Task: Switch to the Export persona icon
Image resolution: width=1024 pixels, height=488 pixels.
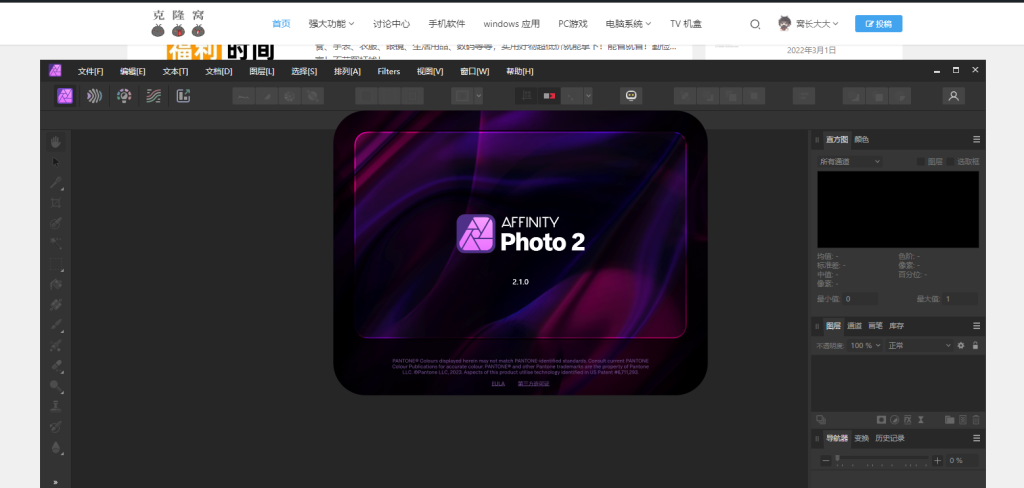Action: [184, 96]
